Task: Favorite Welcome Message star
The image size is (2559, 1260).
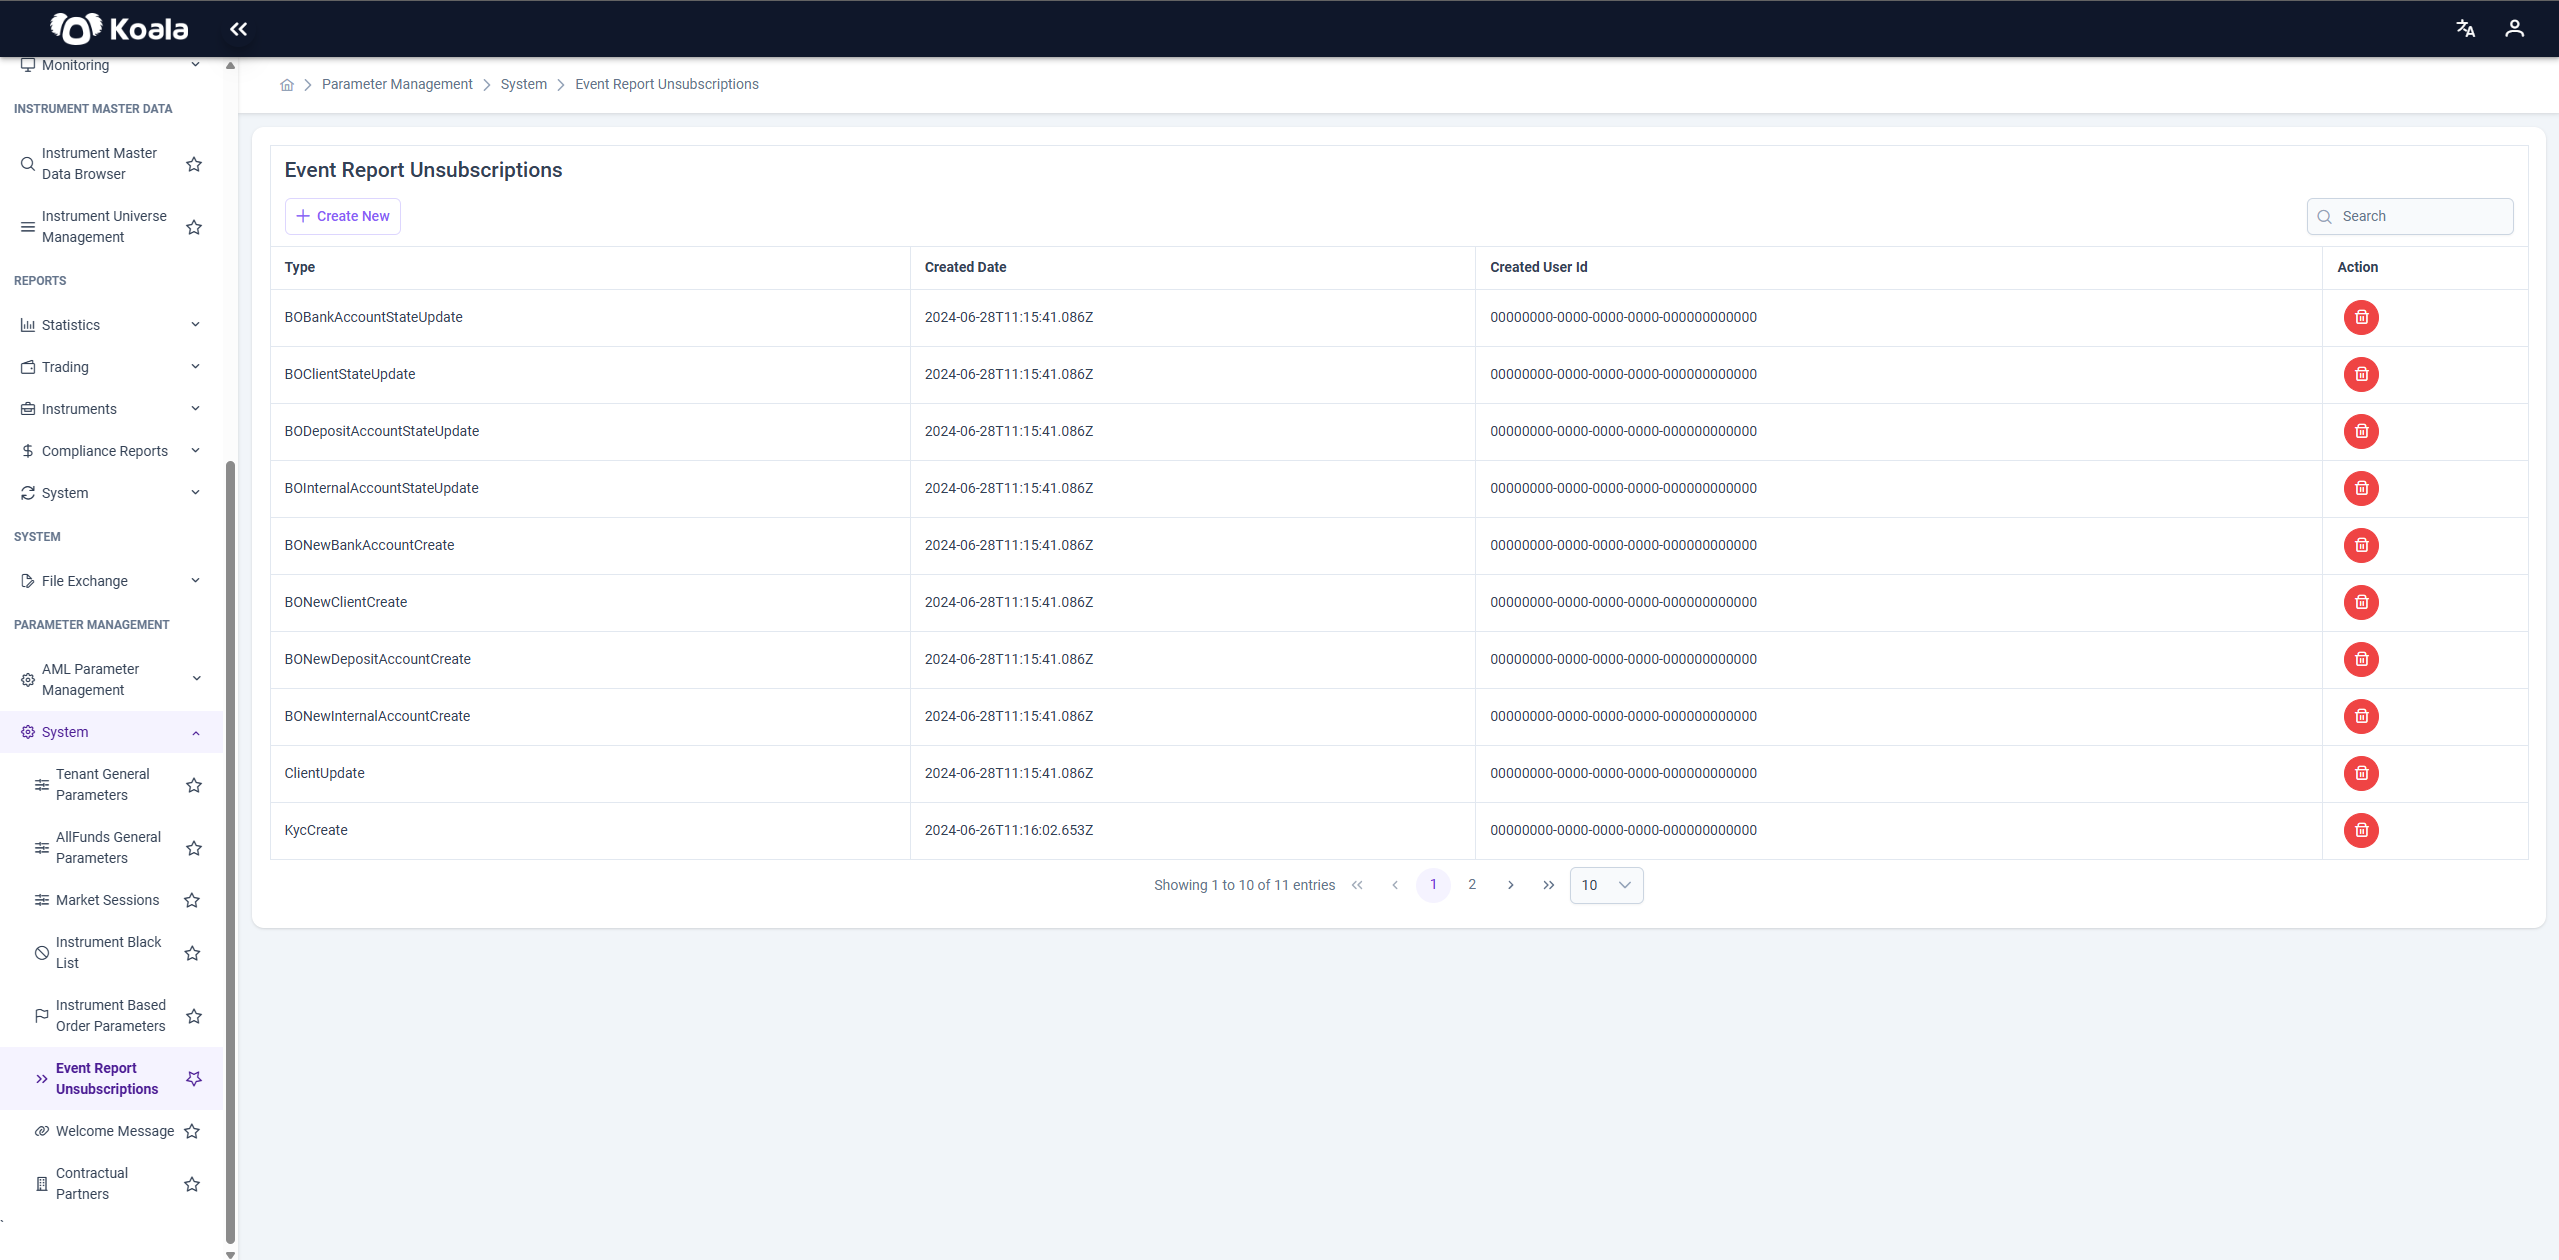Action: pos(192,1131)
